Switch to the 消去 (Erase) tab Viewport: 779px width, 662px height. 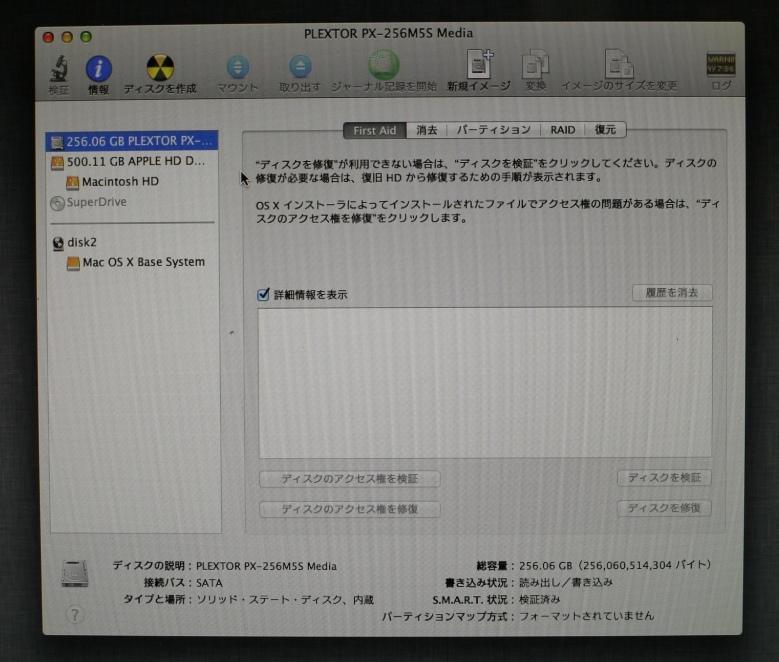(426, 130)
